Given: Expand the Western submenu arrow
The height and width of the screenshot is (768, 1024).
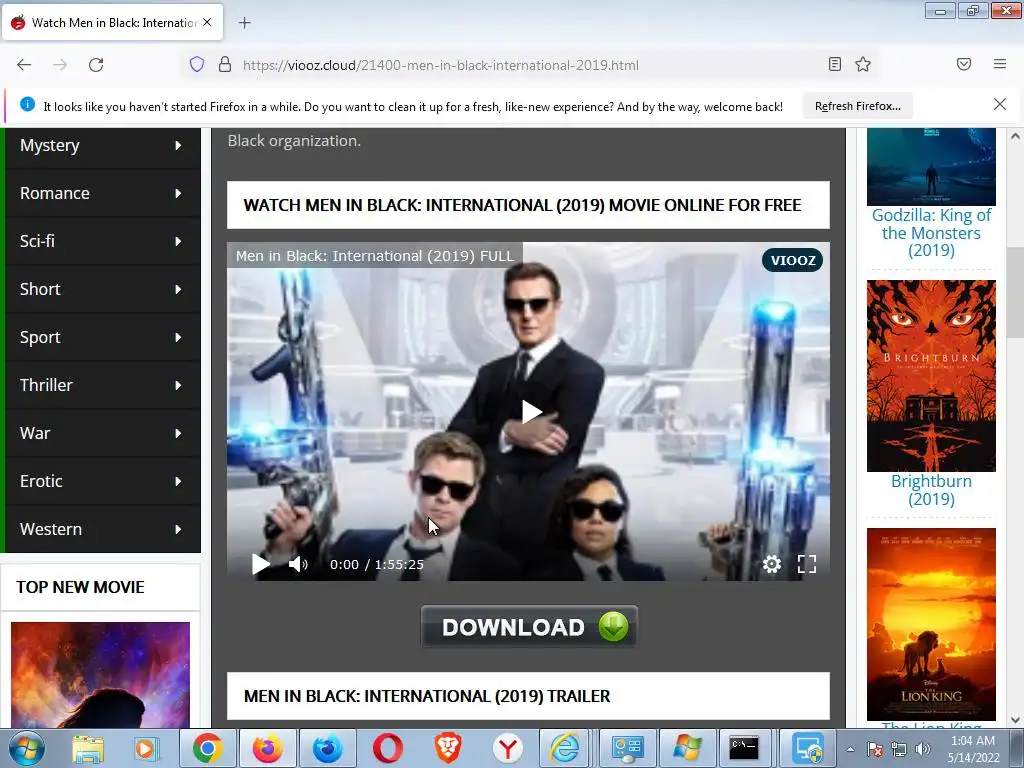Looking at the screenshot, I should coord(178,529).
